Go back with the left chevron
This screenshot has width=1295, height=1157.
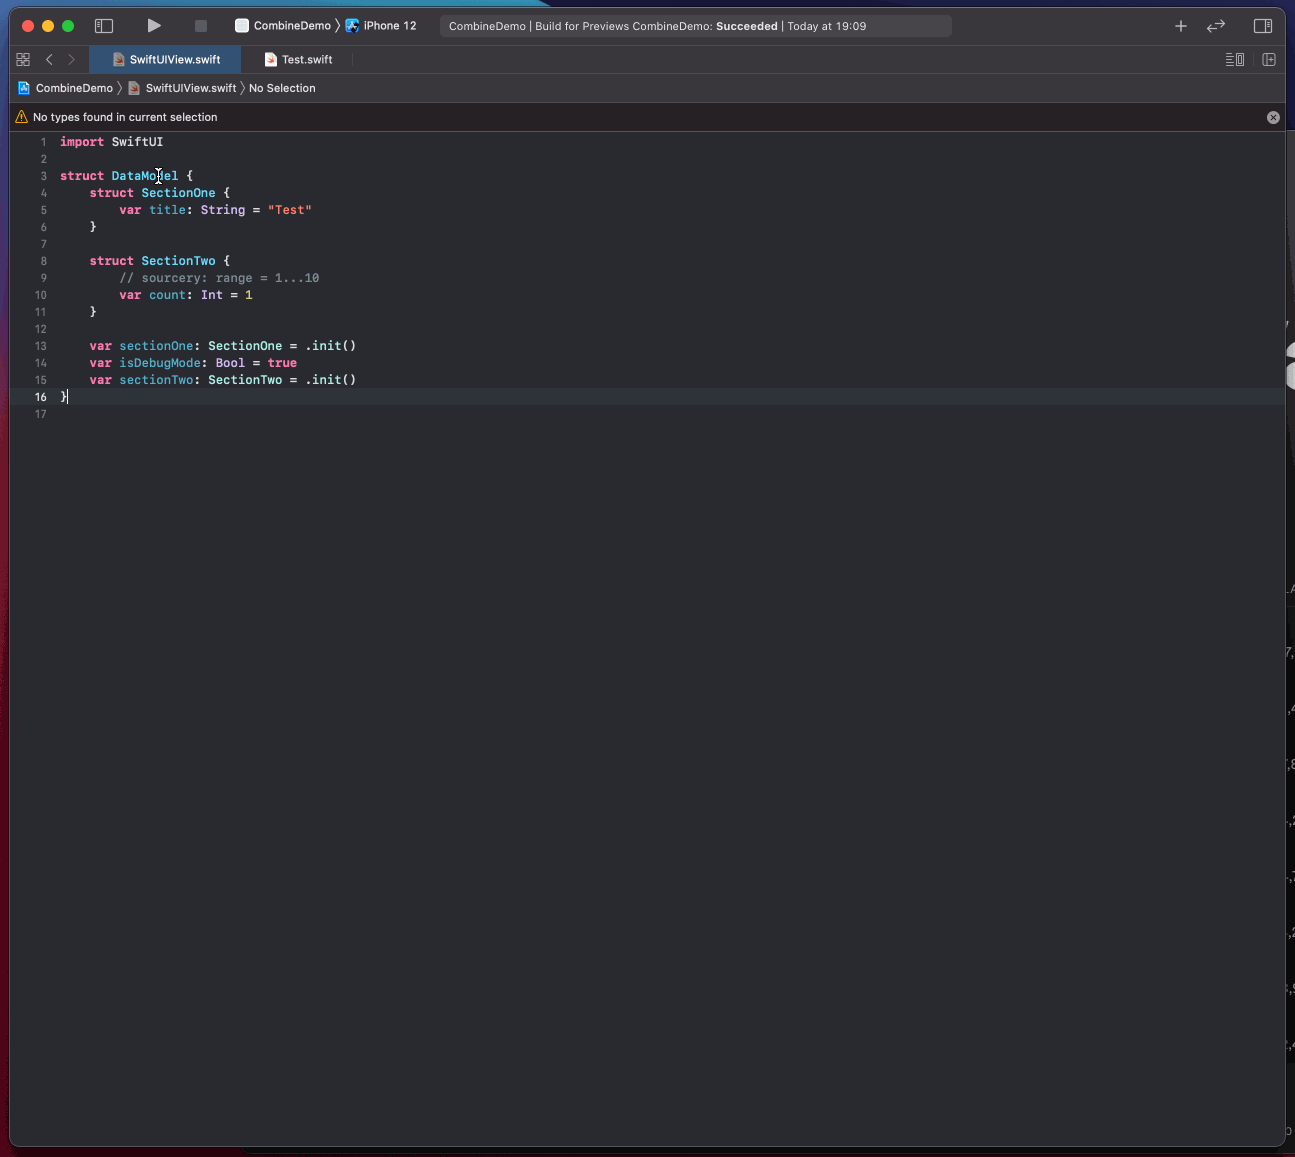(x=49, y=60)
